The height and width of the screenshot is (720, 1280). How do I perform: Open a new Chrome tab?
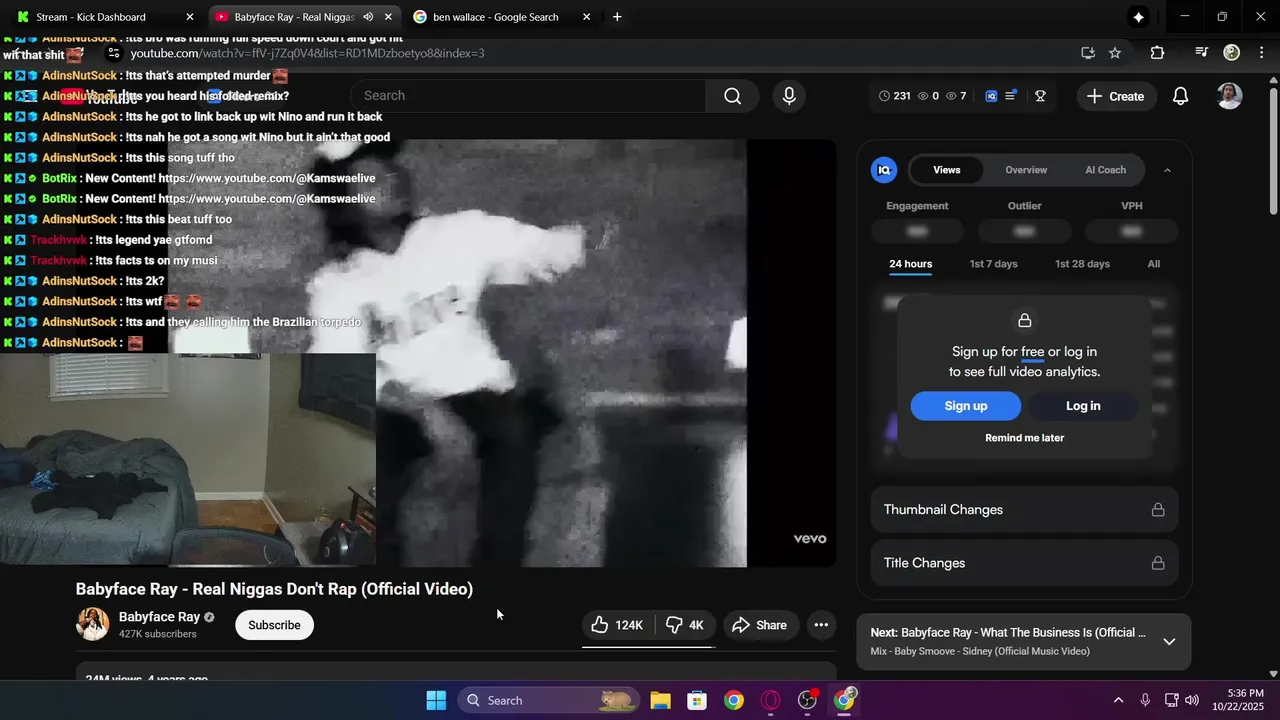(x=617, y=17)
